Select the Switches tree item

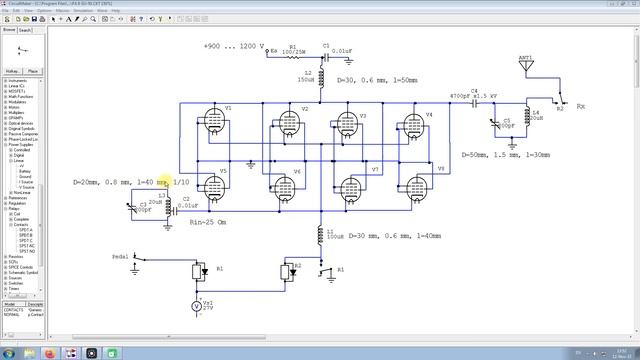pyautogui.click(x=16, y=283)
